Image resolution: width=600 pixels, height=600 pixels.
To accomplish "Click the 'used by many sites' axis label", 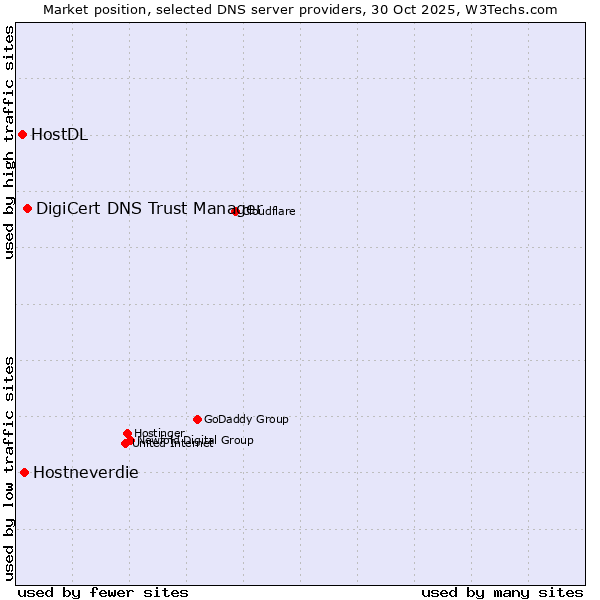I will pyautogui.click(x=502, y=592).
